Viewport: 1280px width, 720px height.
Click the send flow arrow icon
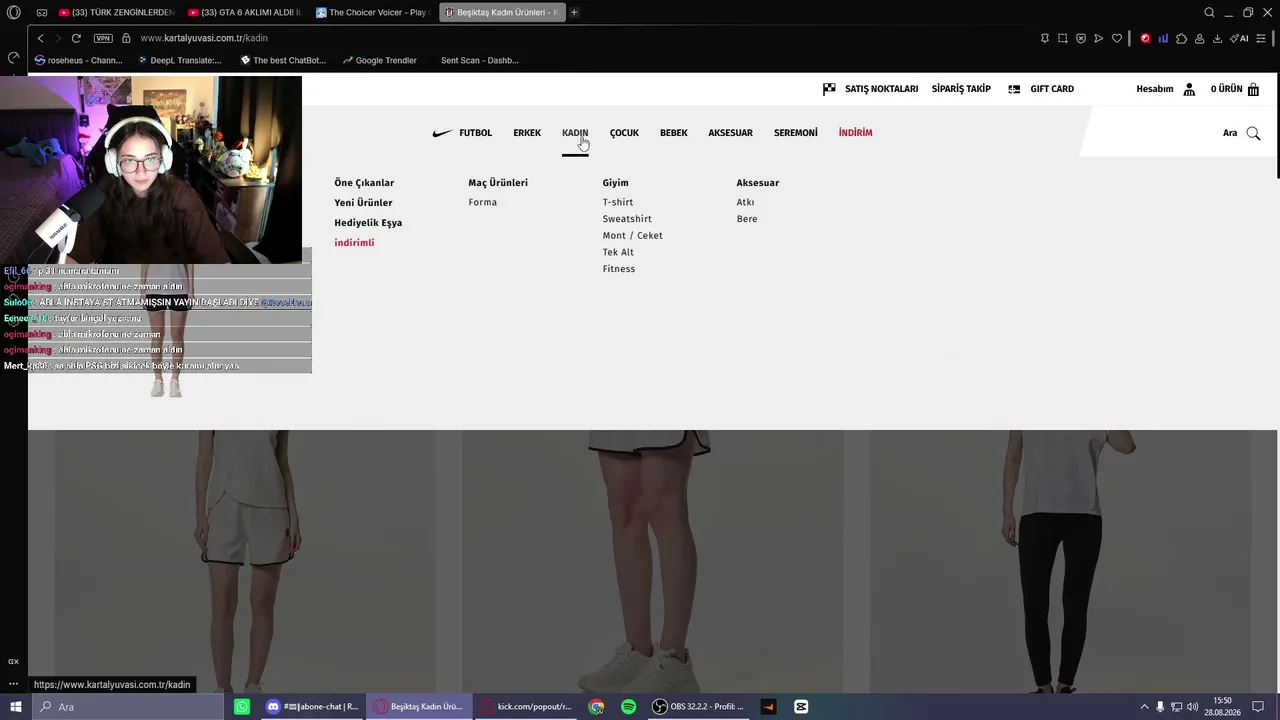pyautogui.click(x=1099, y=38)
